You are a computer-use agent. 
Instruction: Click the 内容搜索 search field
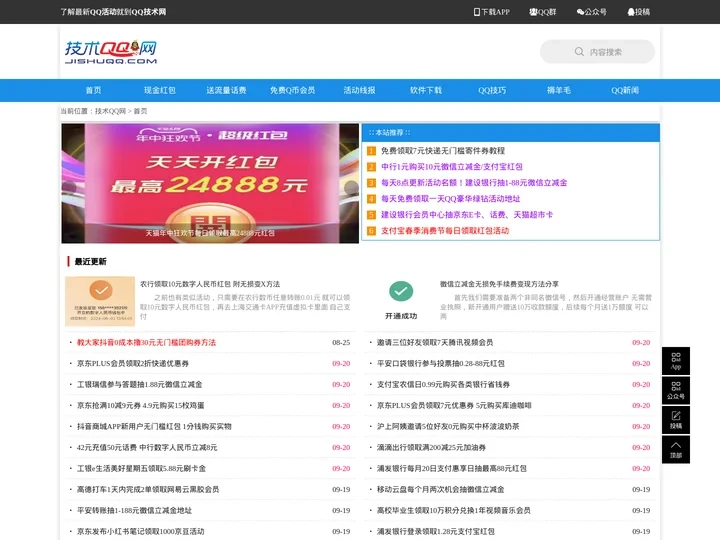[597, 52]
